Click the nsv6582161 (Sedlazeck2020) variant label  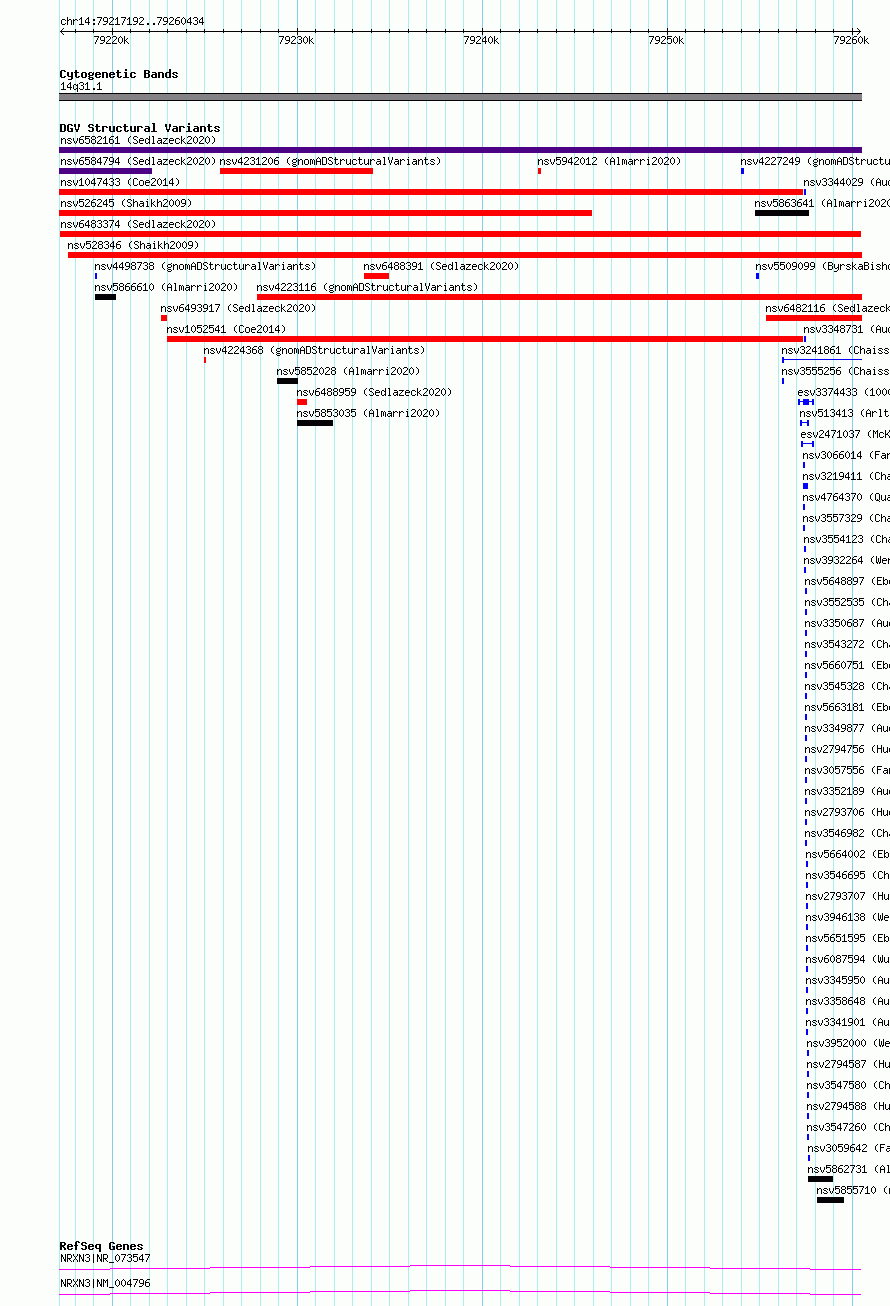pos(138,140)
